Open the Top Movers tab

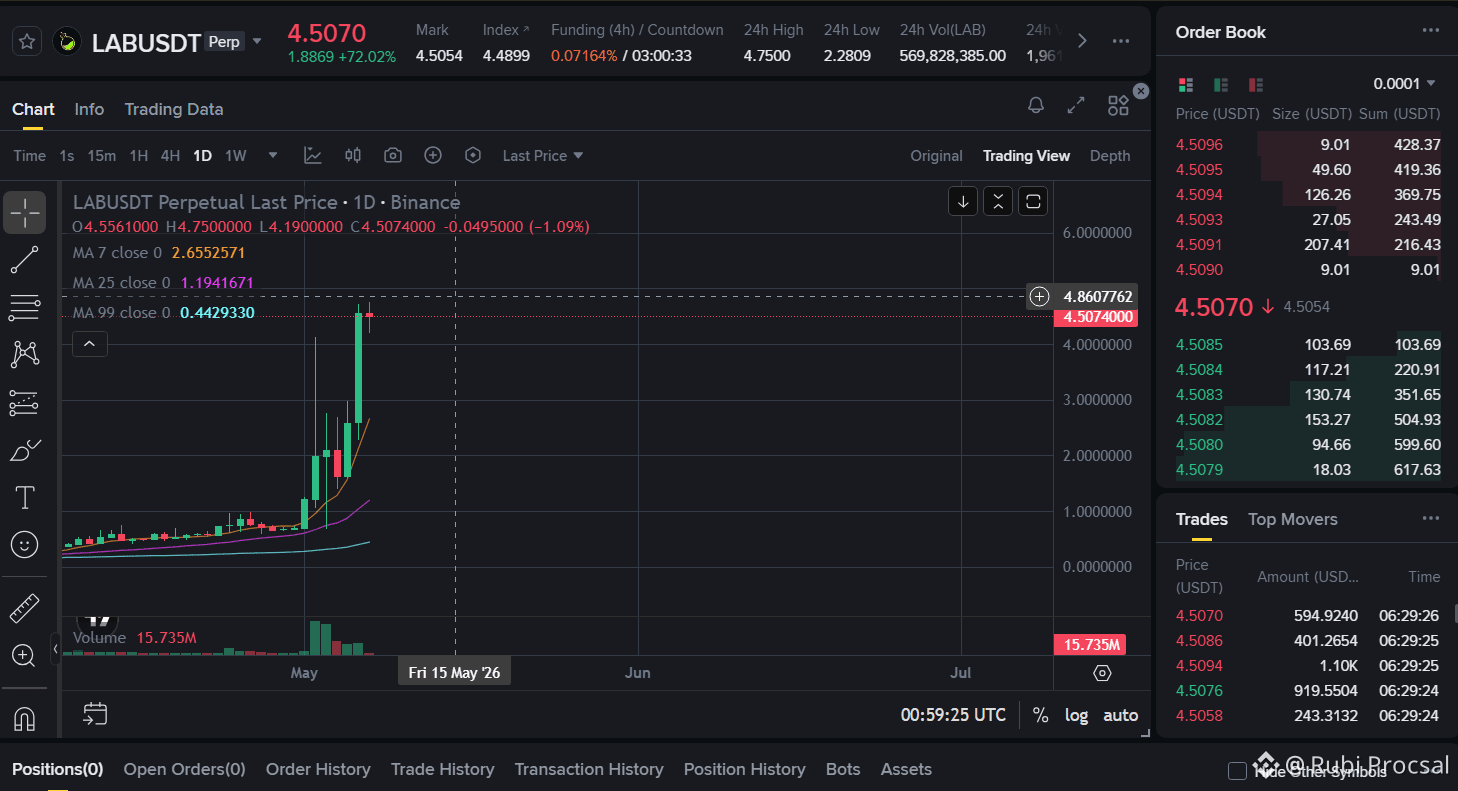[x=1292, y=519]
